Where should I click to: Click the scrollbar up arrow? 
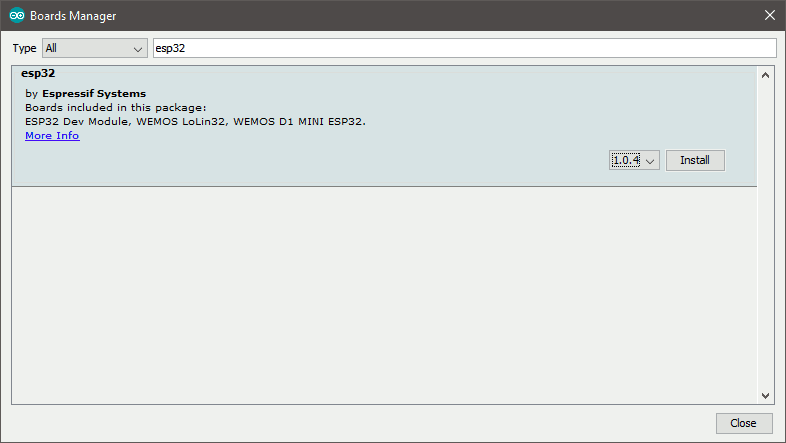[765, 75]
